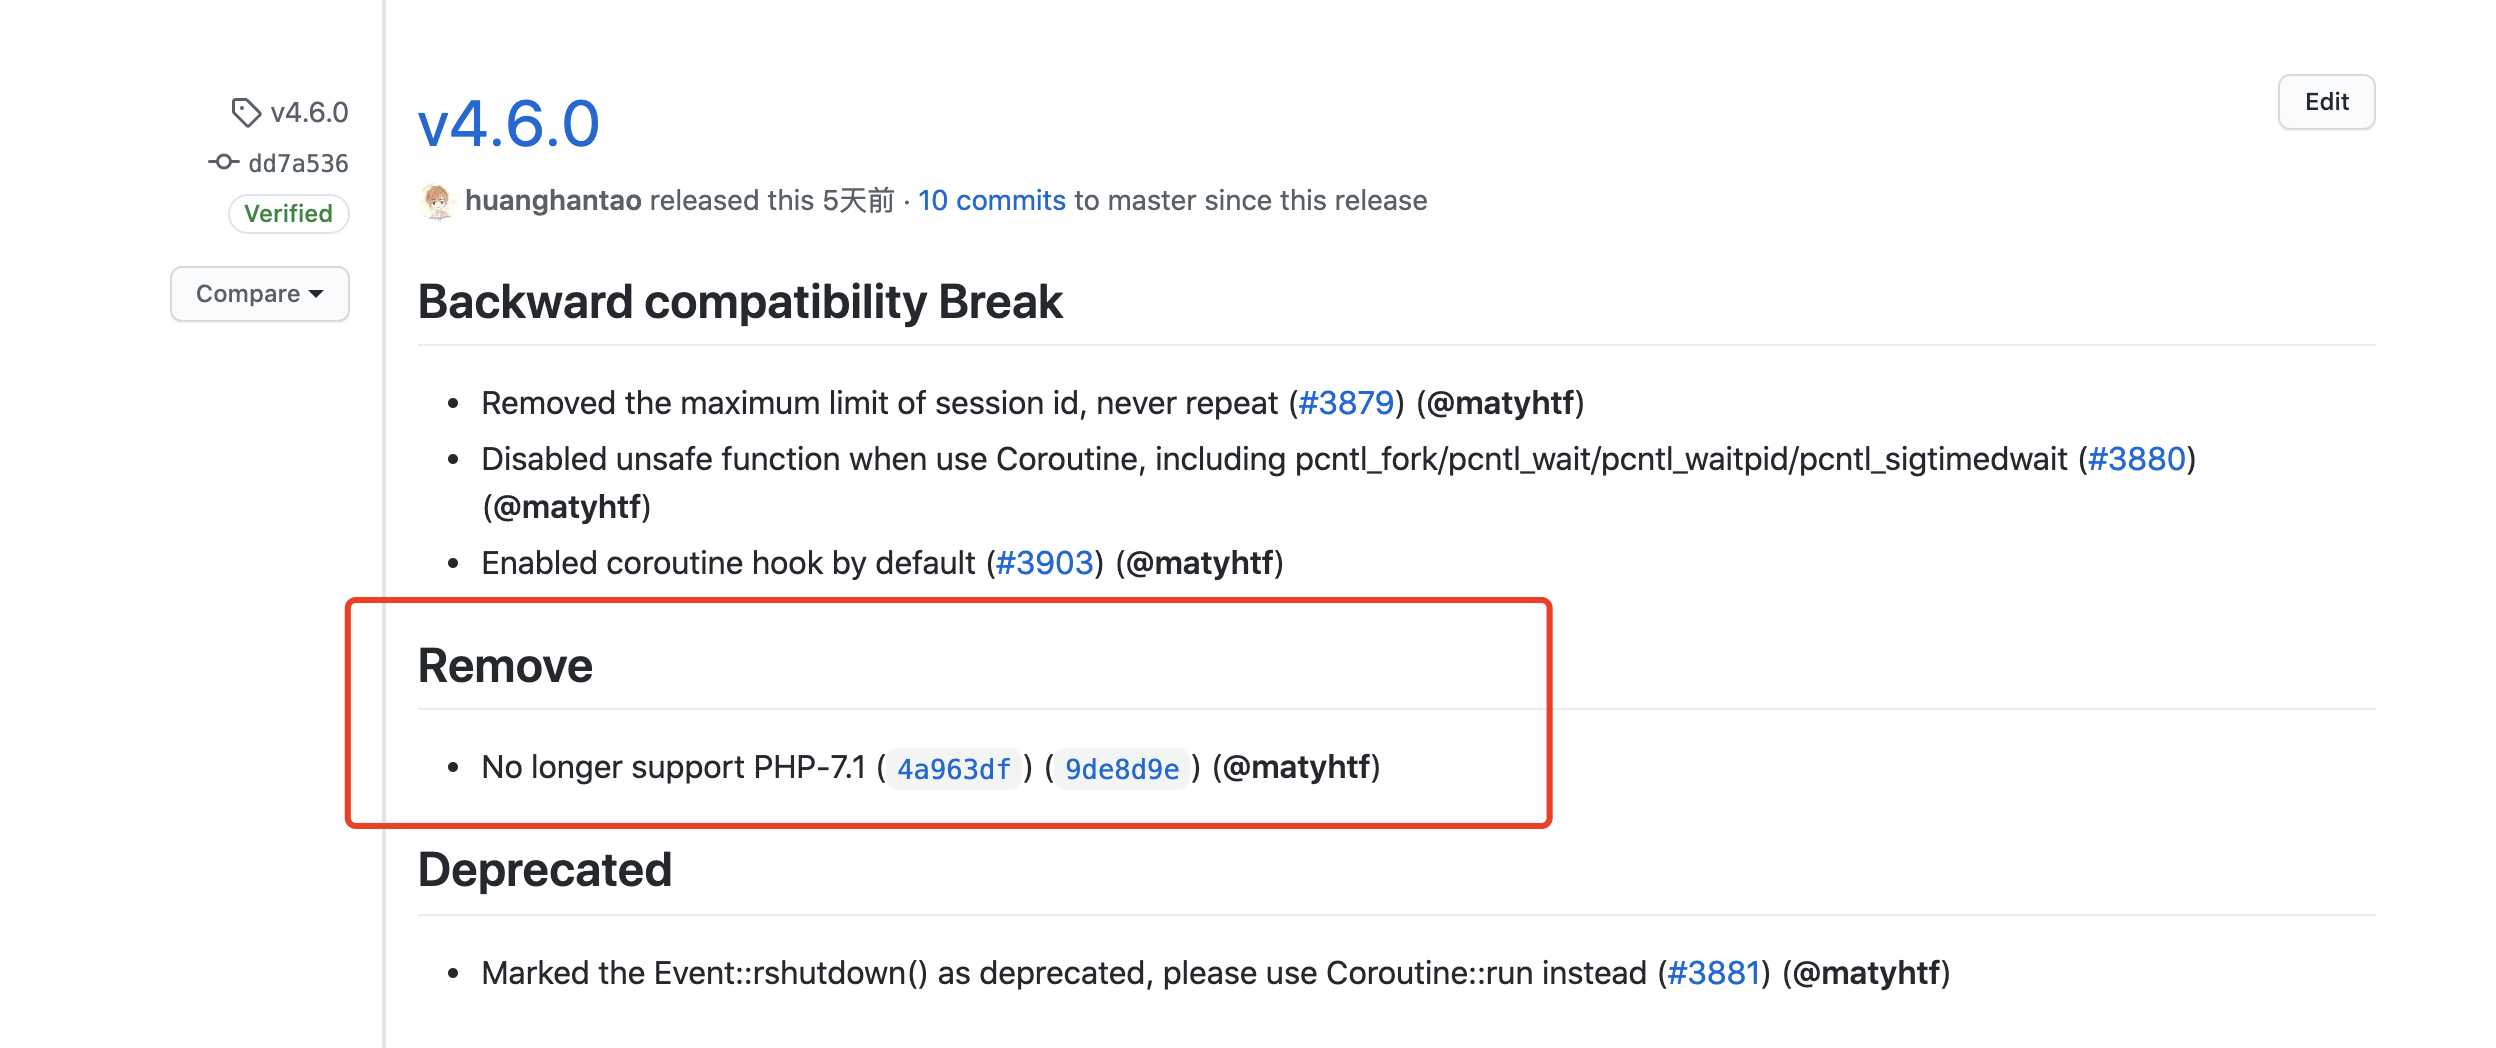2496x1048 pixels.
Task: Click the Verified signature badge
Action: click(x=288, y=212)
